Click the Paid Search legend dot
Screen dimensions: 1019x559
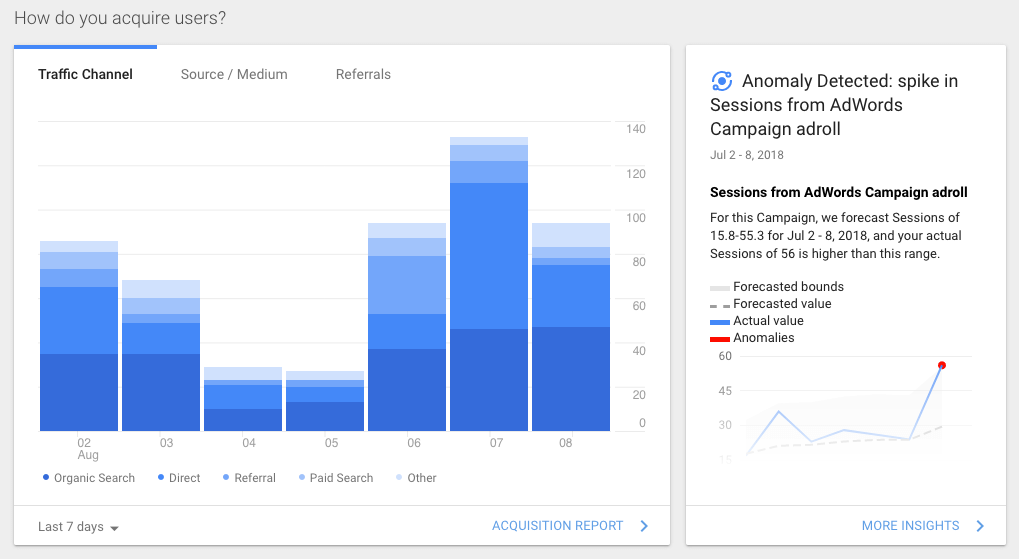tap(302, 477)
